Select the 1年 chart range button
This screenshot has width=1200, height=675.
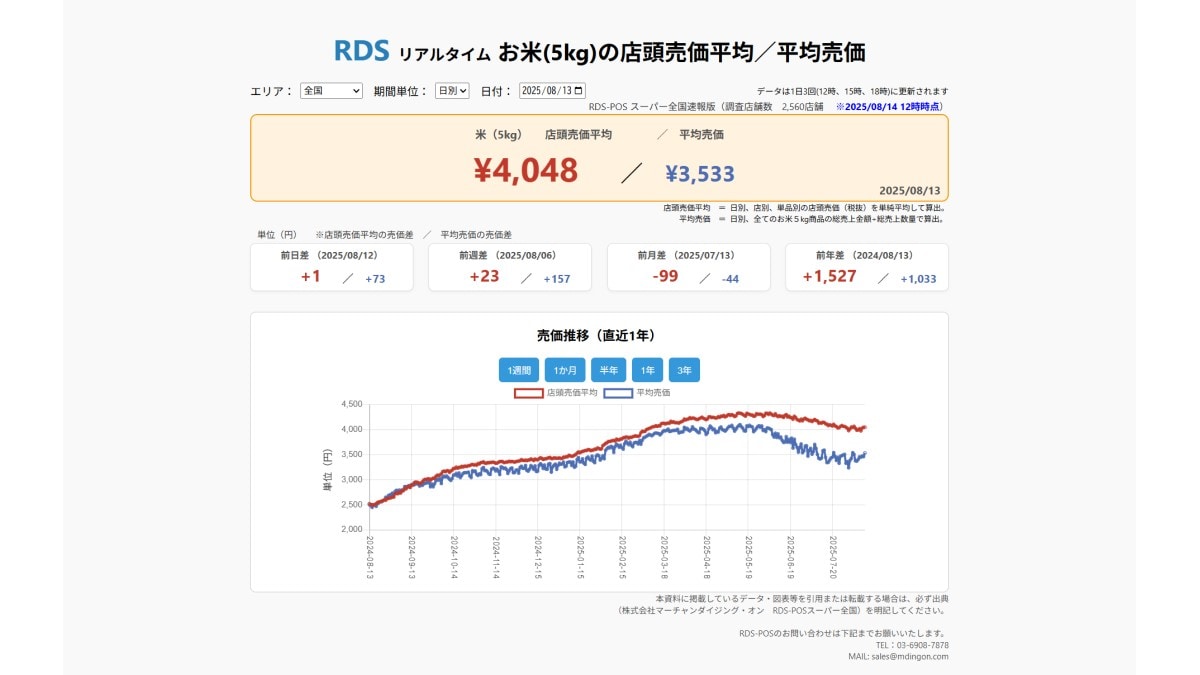647,370
